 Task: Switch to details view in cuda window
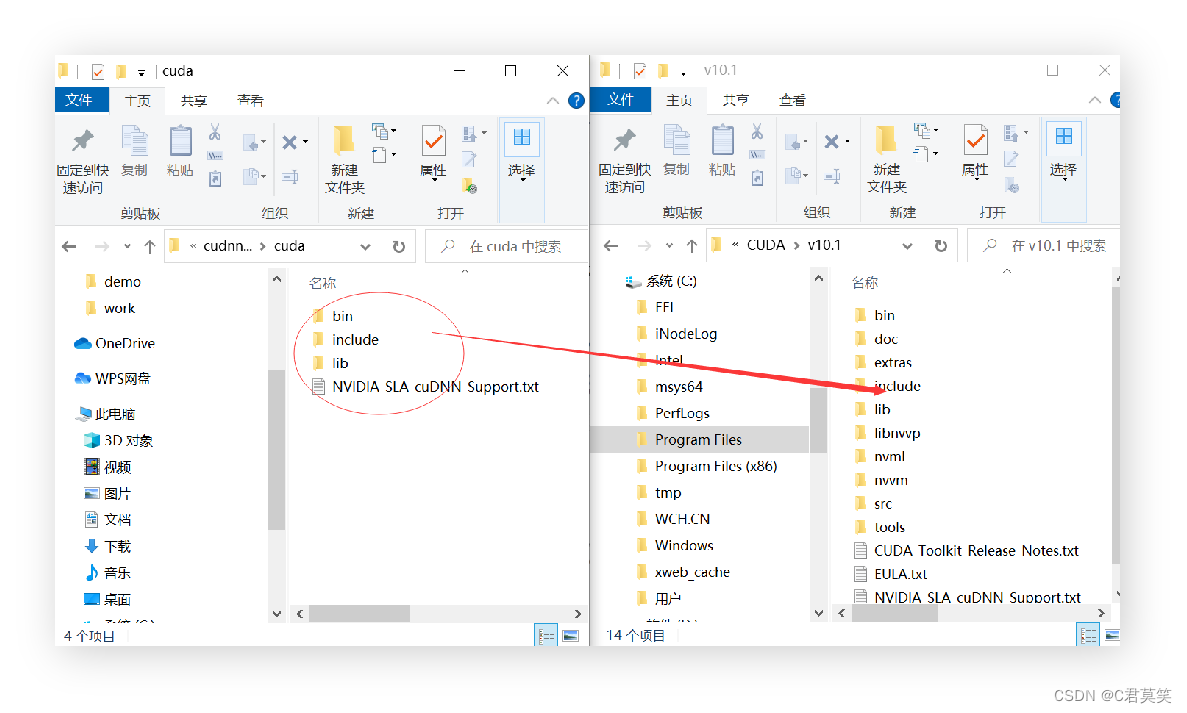point(546,636)
